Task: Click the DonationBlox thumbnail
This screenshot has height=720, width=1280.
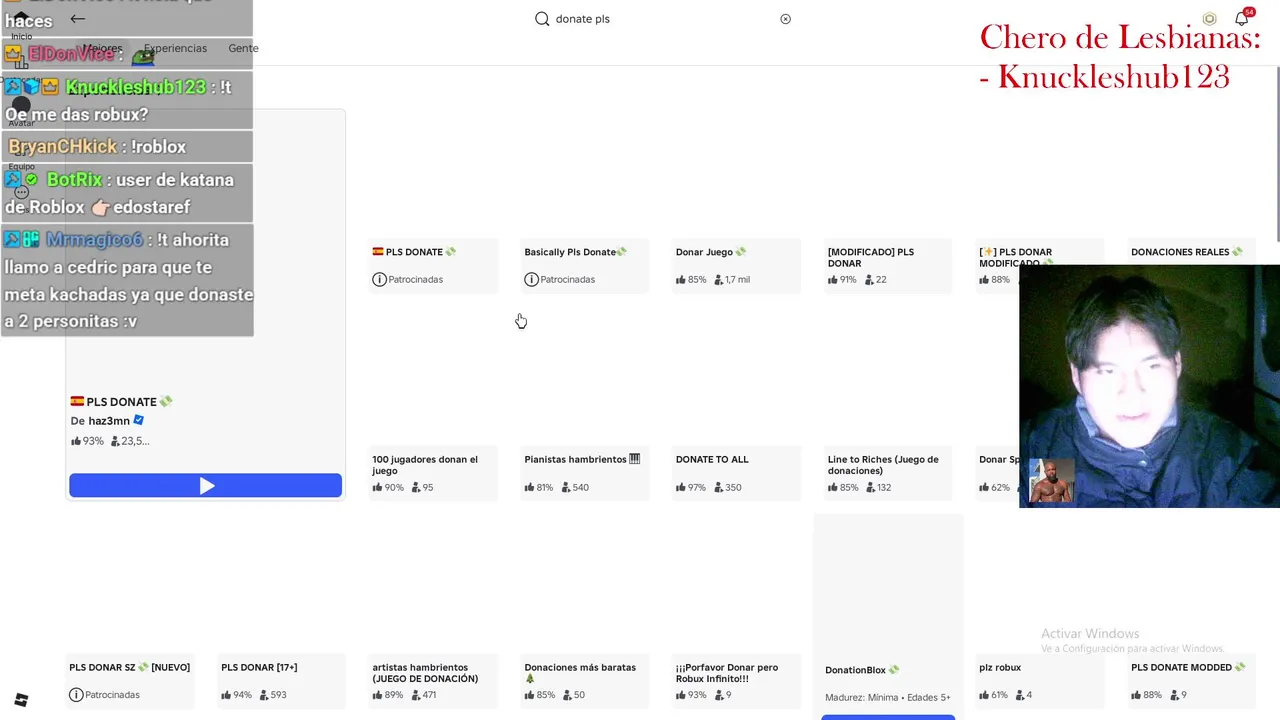Action: pyautogui.click(x=888, y=590)
